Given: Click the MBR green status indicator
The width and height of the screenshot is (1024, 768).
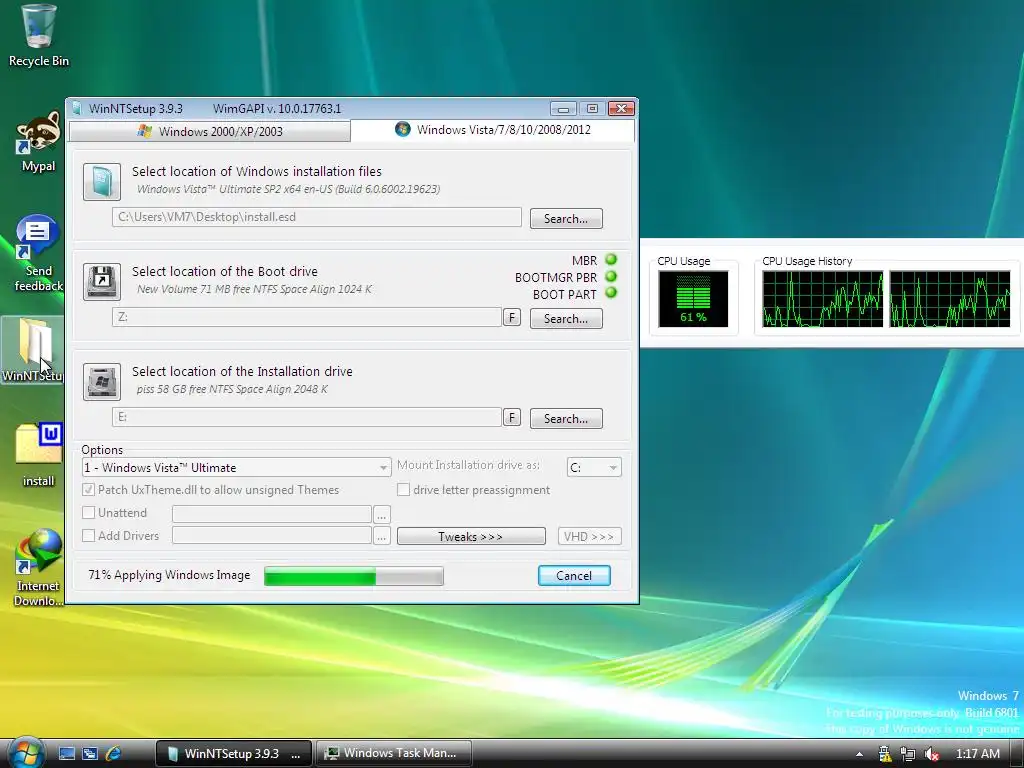Looking at the screenshot, I should (x=611, y=259).
